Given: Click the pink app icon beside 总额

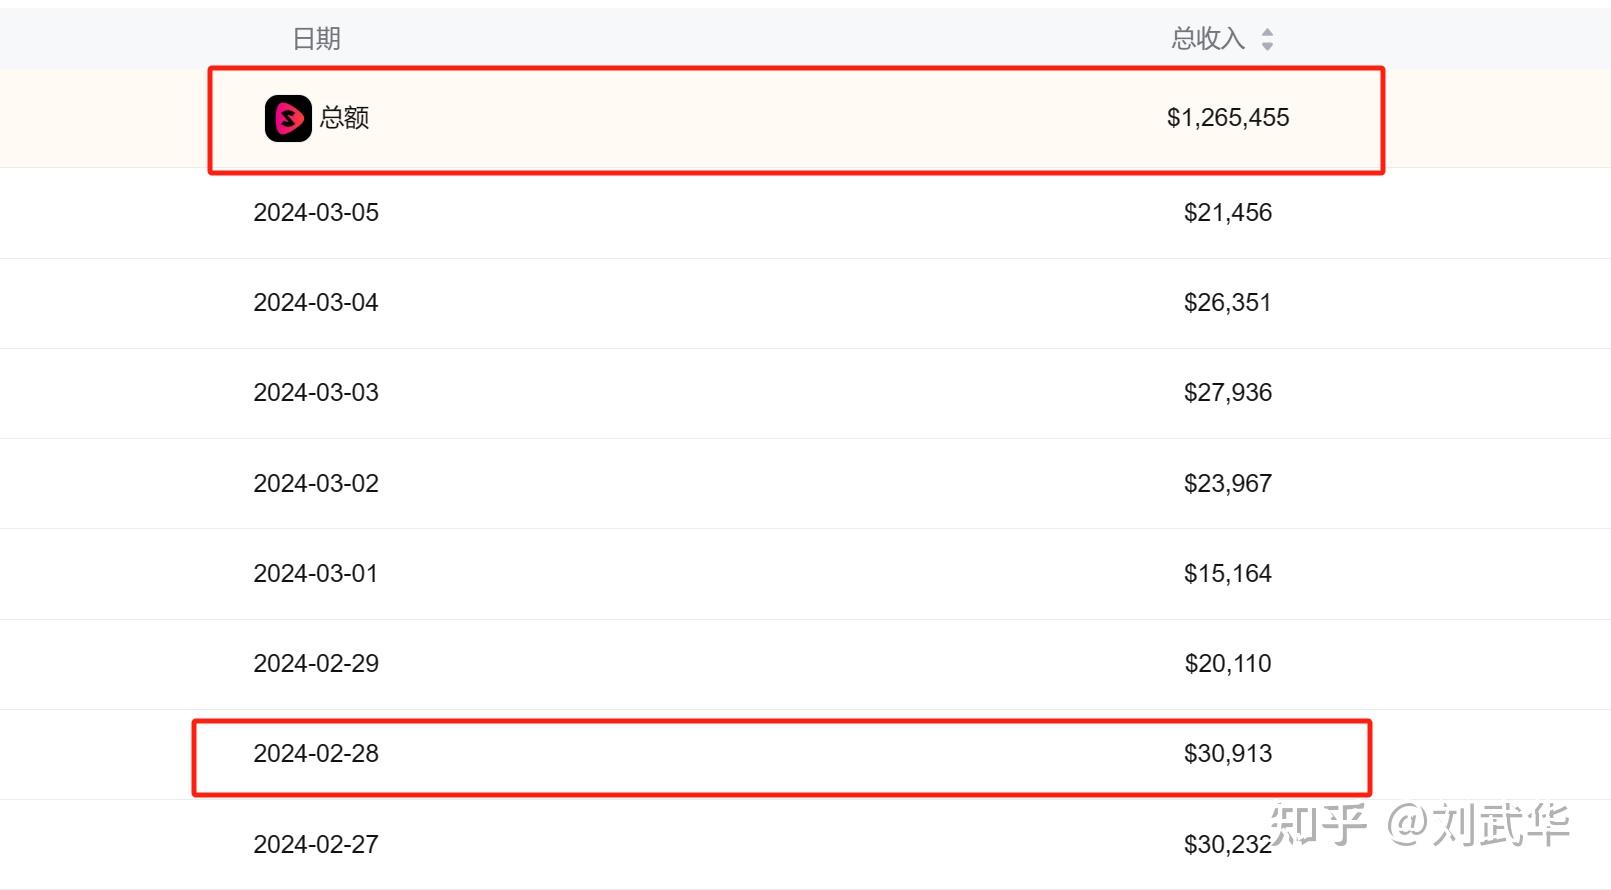Looking at the screenshot, I should point(288,119).
